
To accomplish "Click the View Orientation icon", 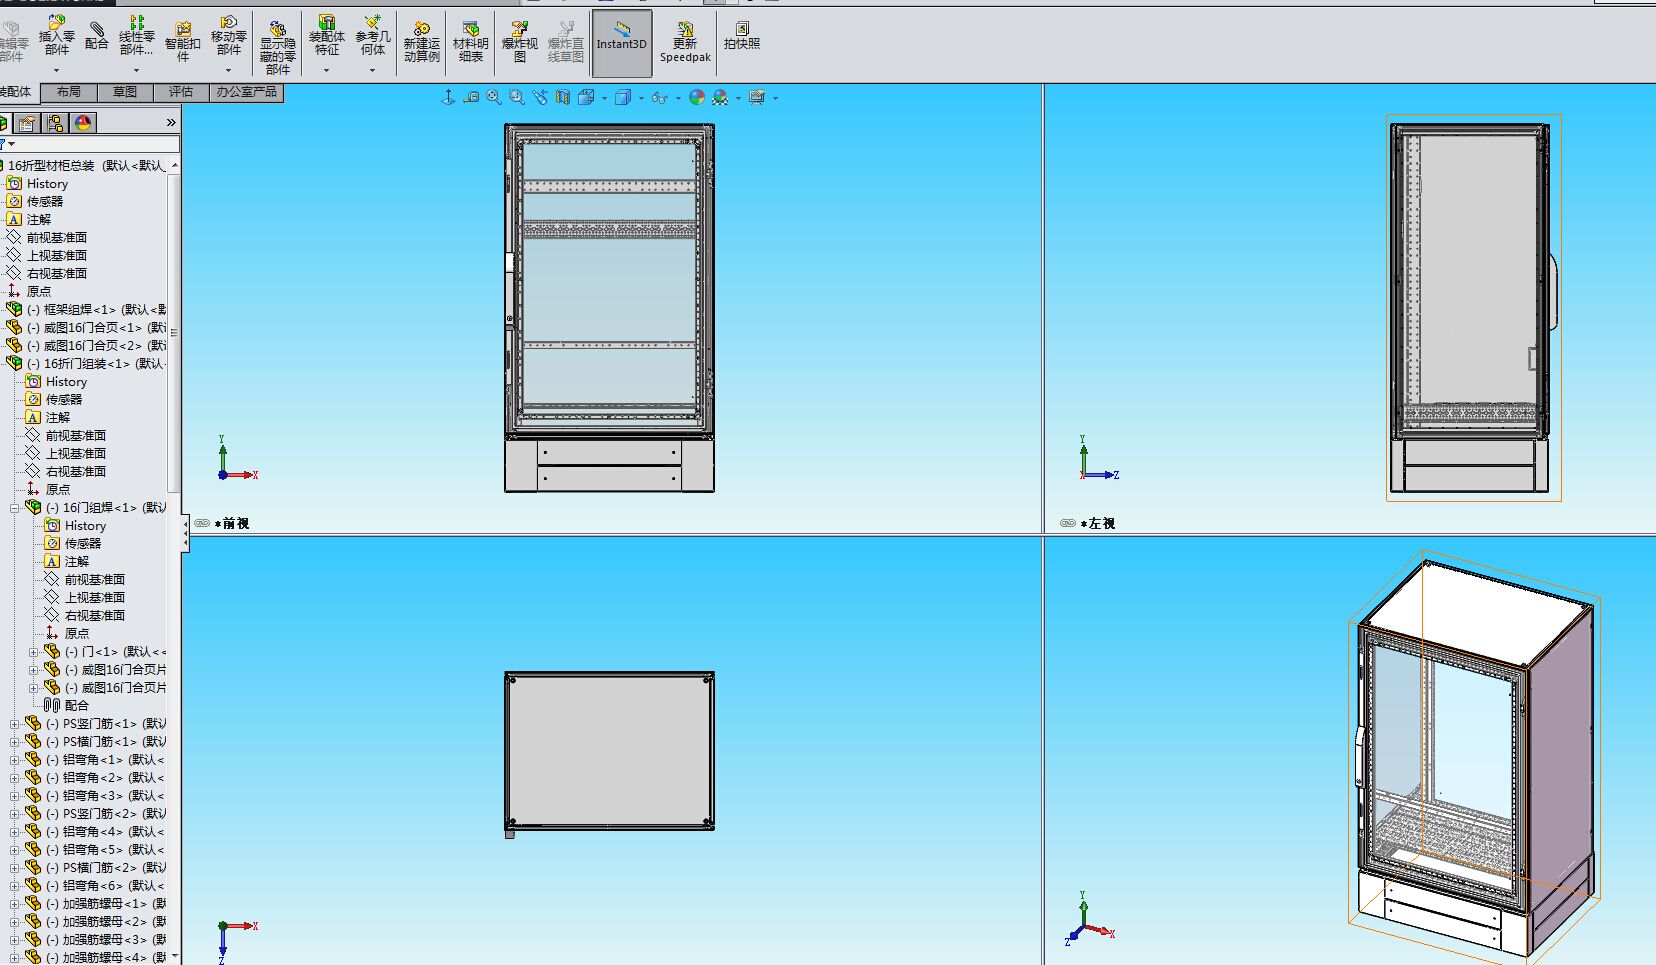I will (x=586, y=97).
